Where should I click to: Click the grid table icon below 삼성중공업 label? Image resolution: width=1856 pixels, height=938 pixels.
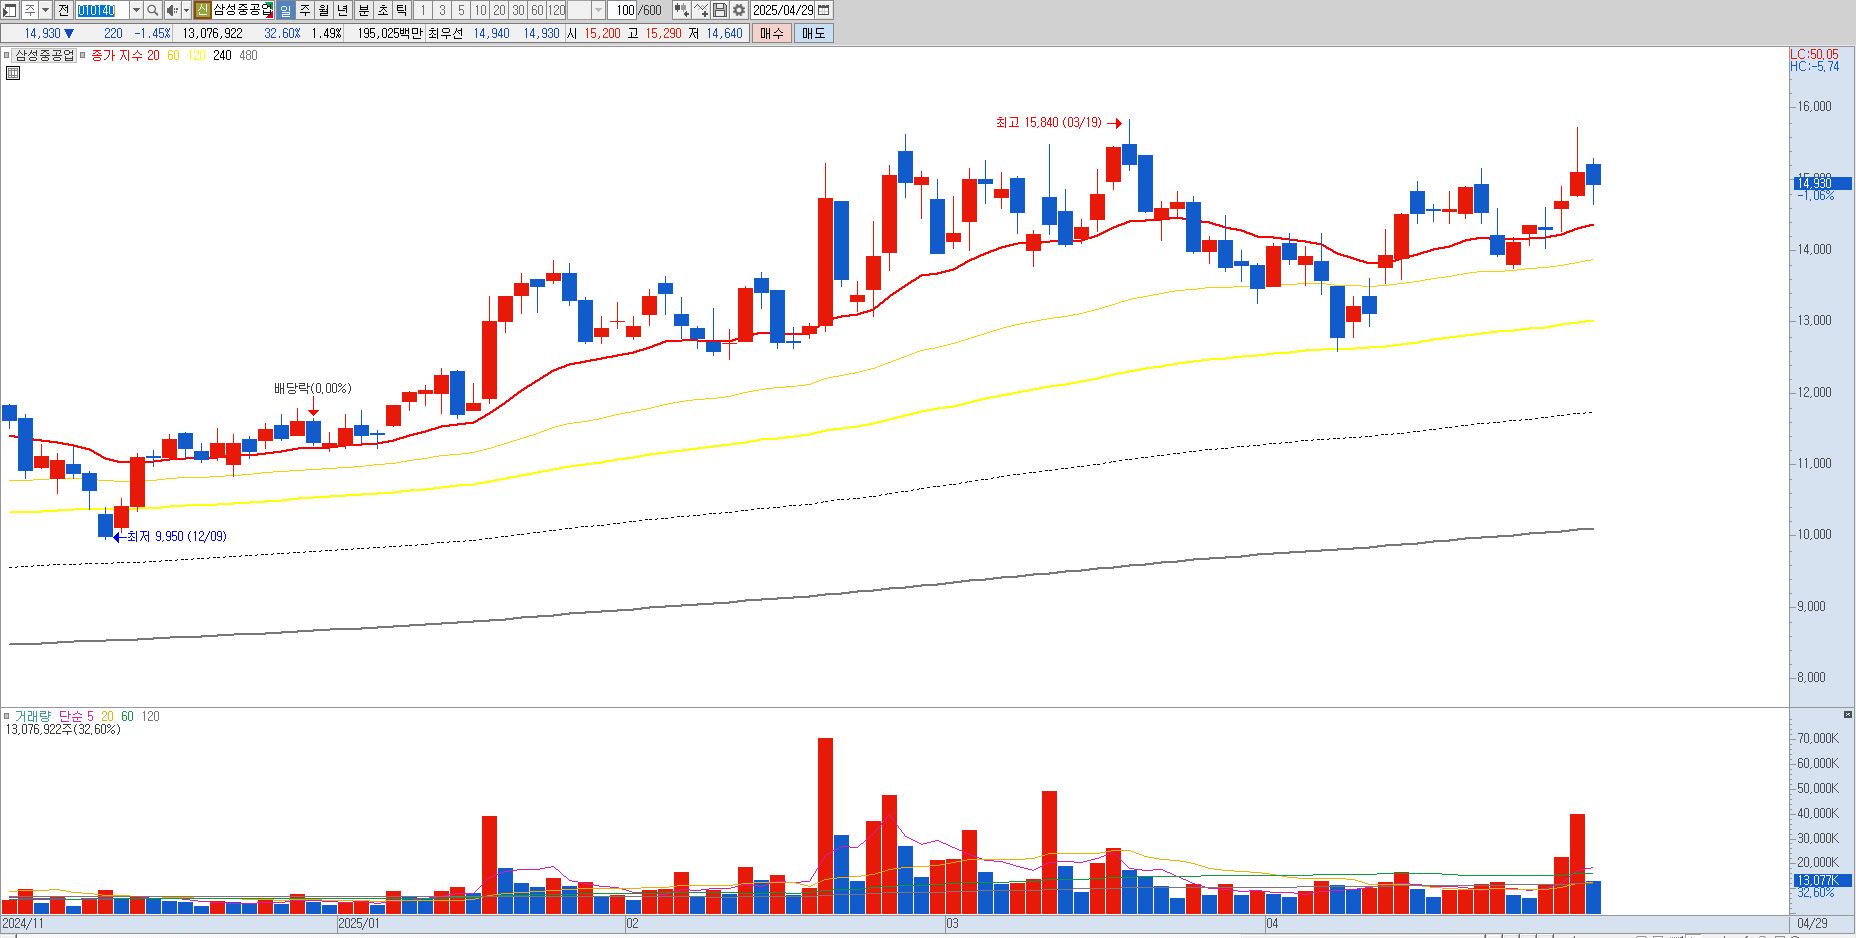point(13,73)
